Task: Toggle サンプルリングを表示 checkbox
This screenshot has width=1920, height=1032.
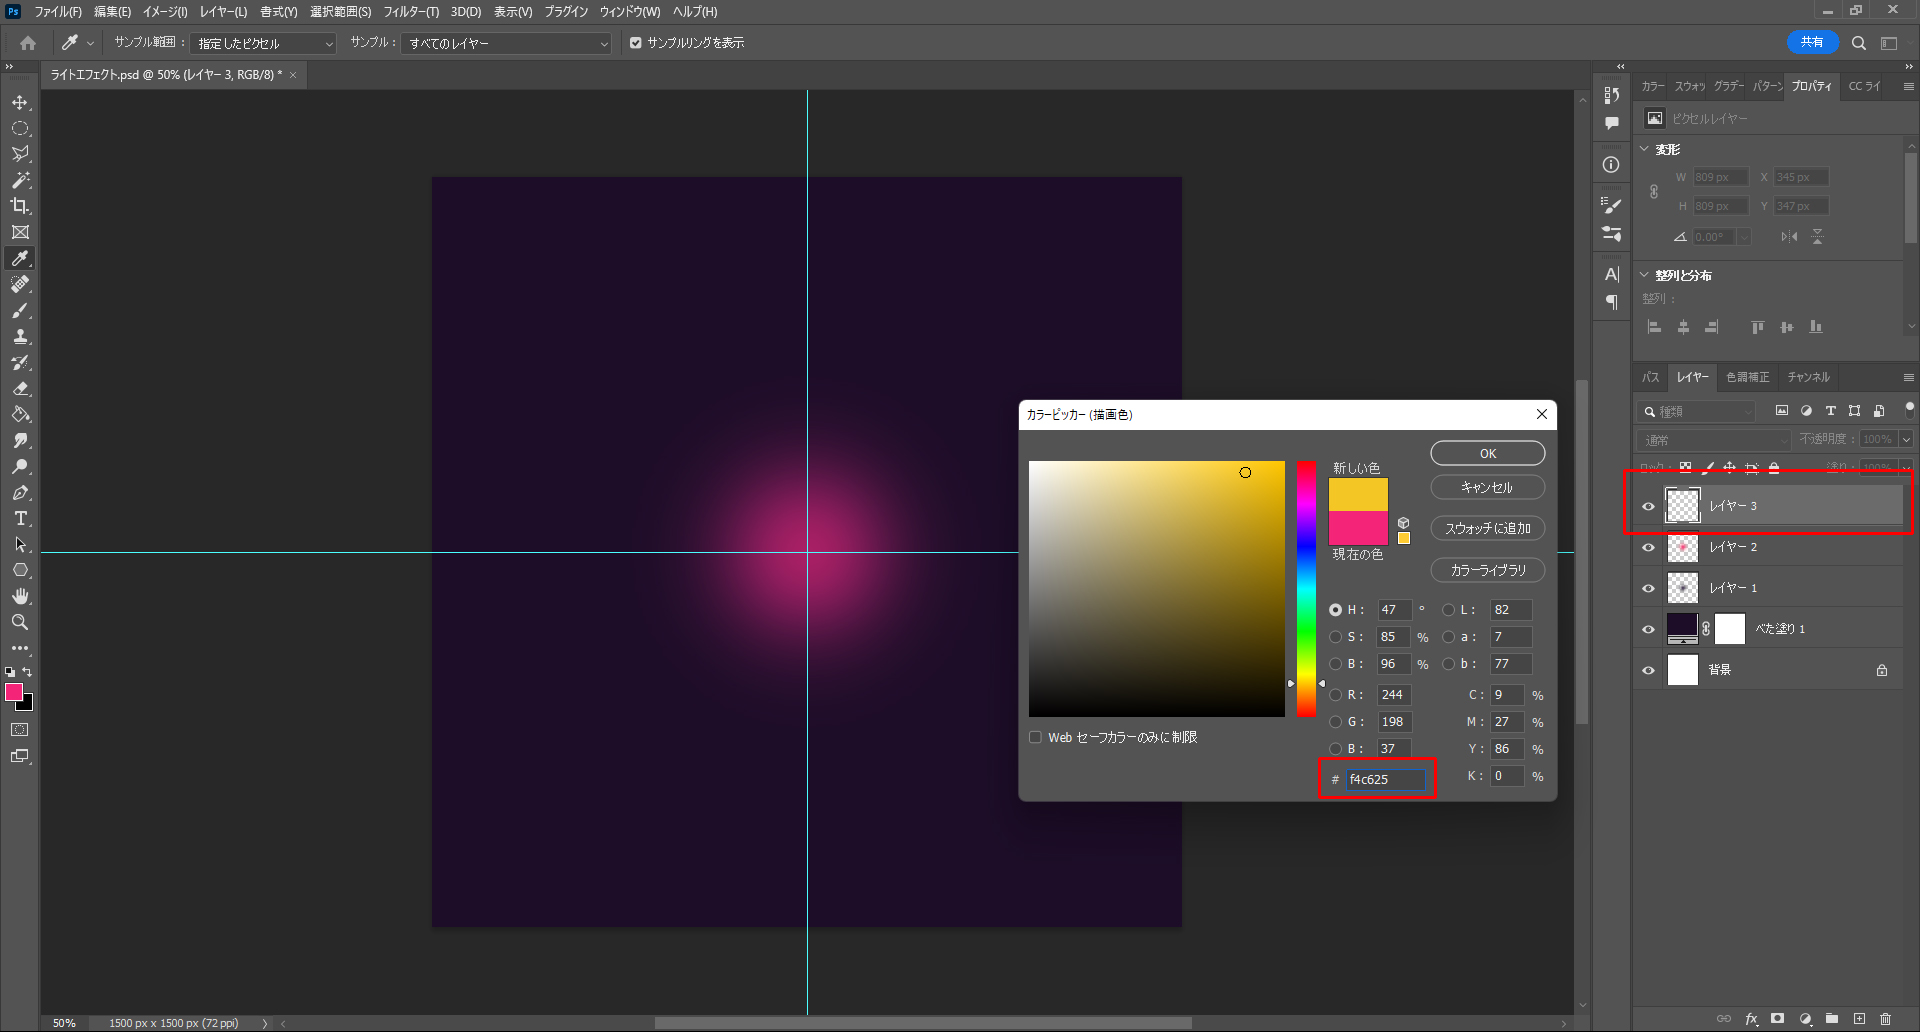Action: (635, 43)
